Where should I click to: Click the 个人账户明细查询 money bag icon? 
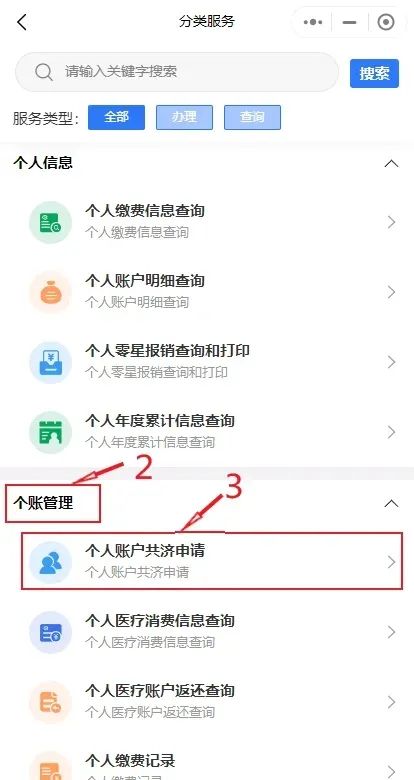(50, 292)
